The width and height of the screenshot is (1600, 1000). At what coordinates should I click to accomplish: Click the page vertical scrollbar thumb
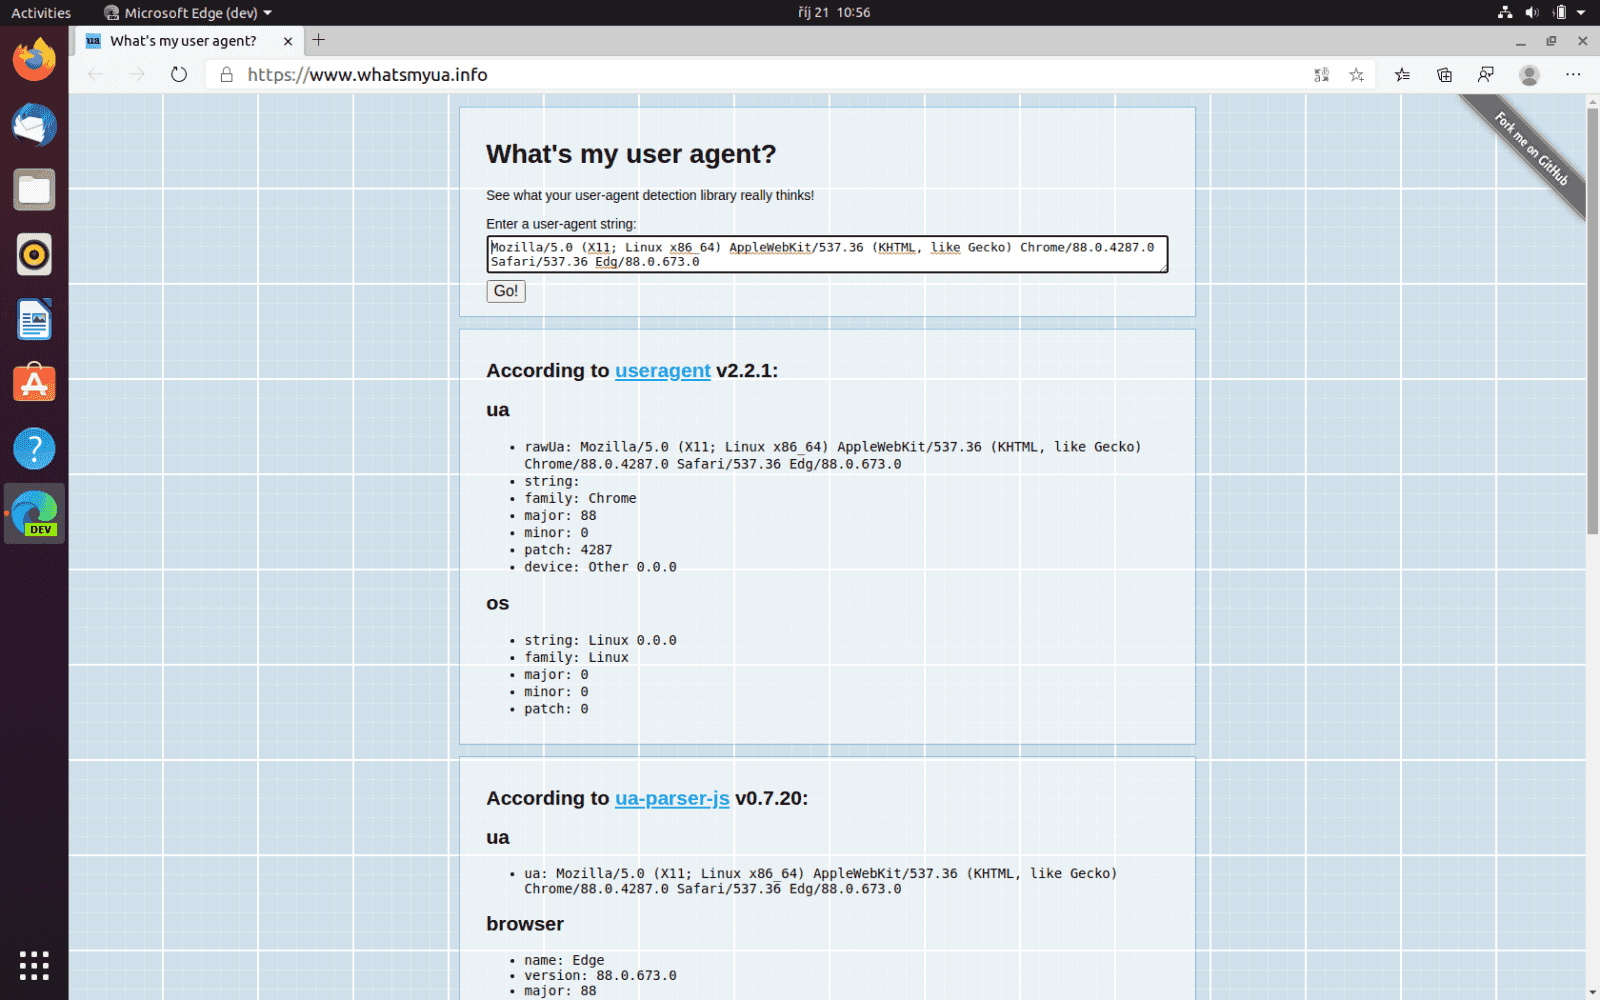(1592, 320)
